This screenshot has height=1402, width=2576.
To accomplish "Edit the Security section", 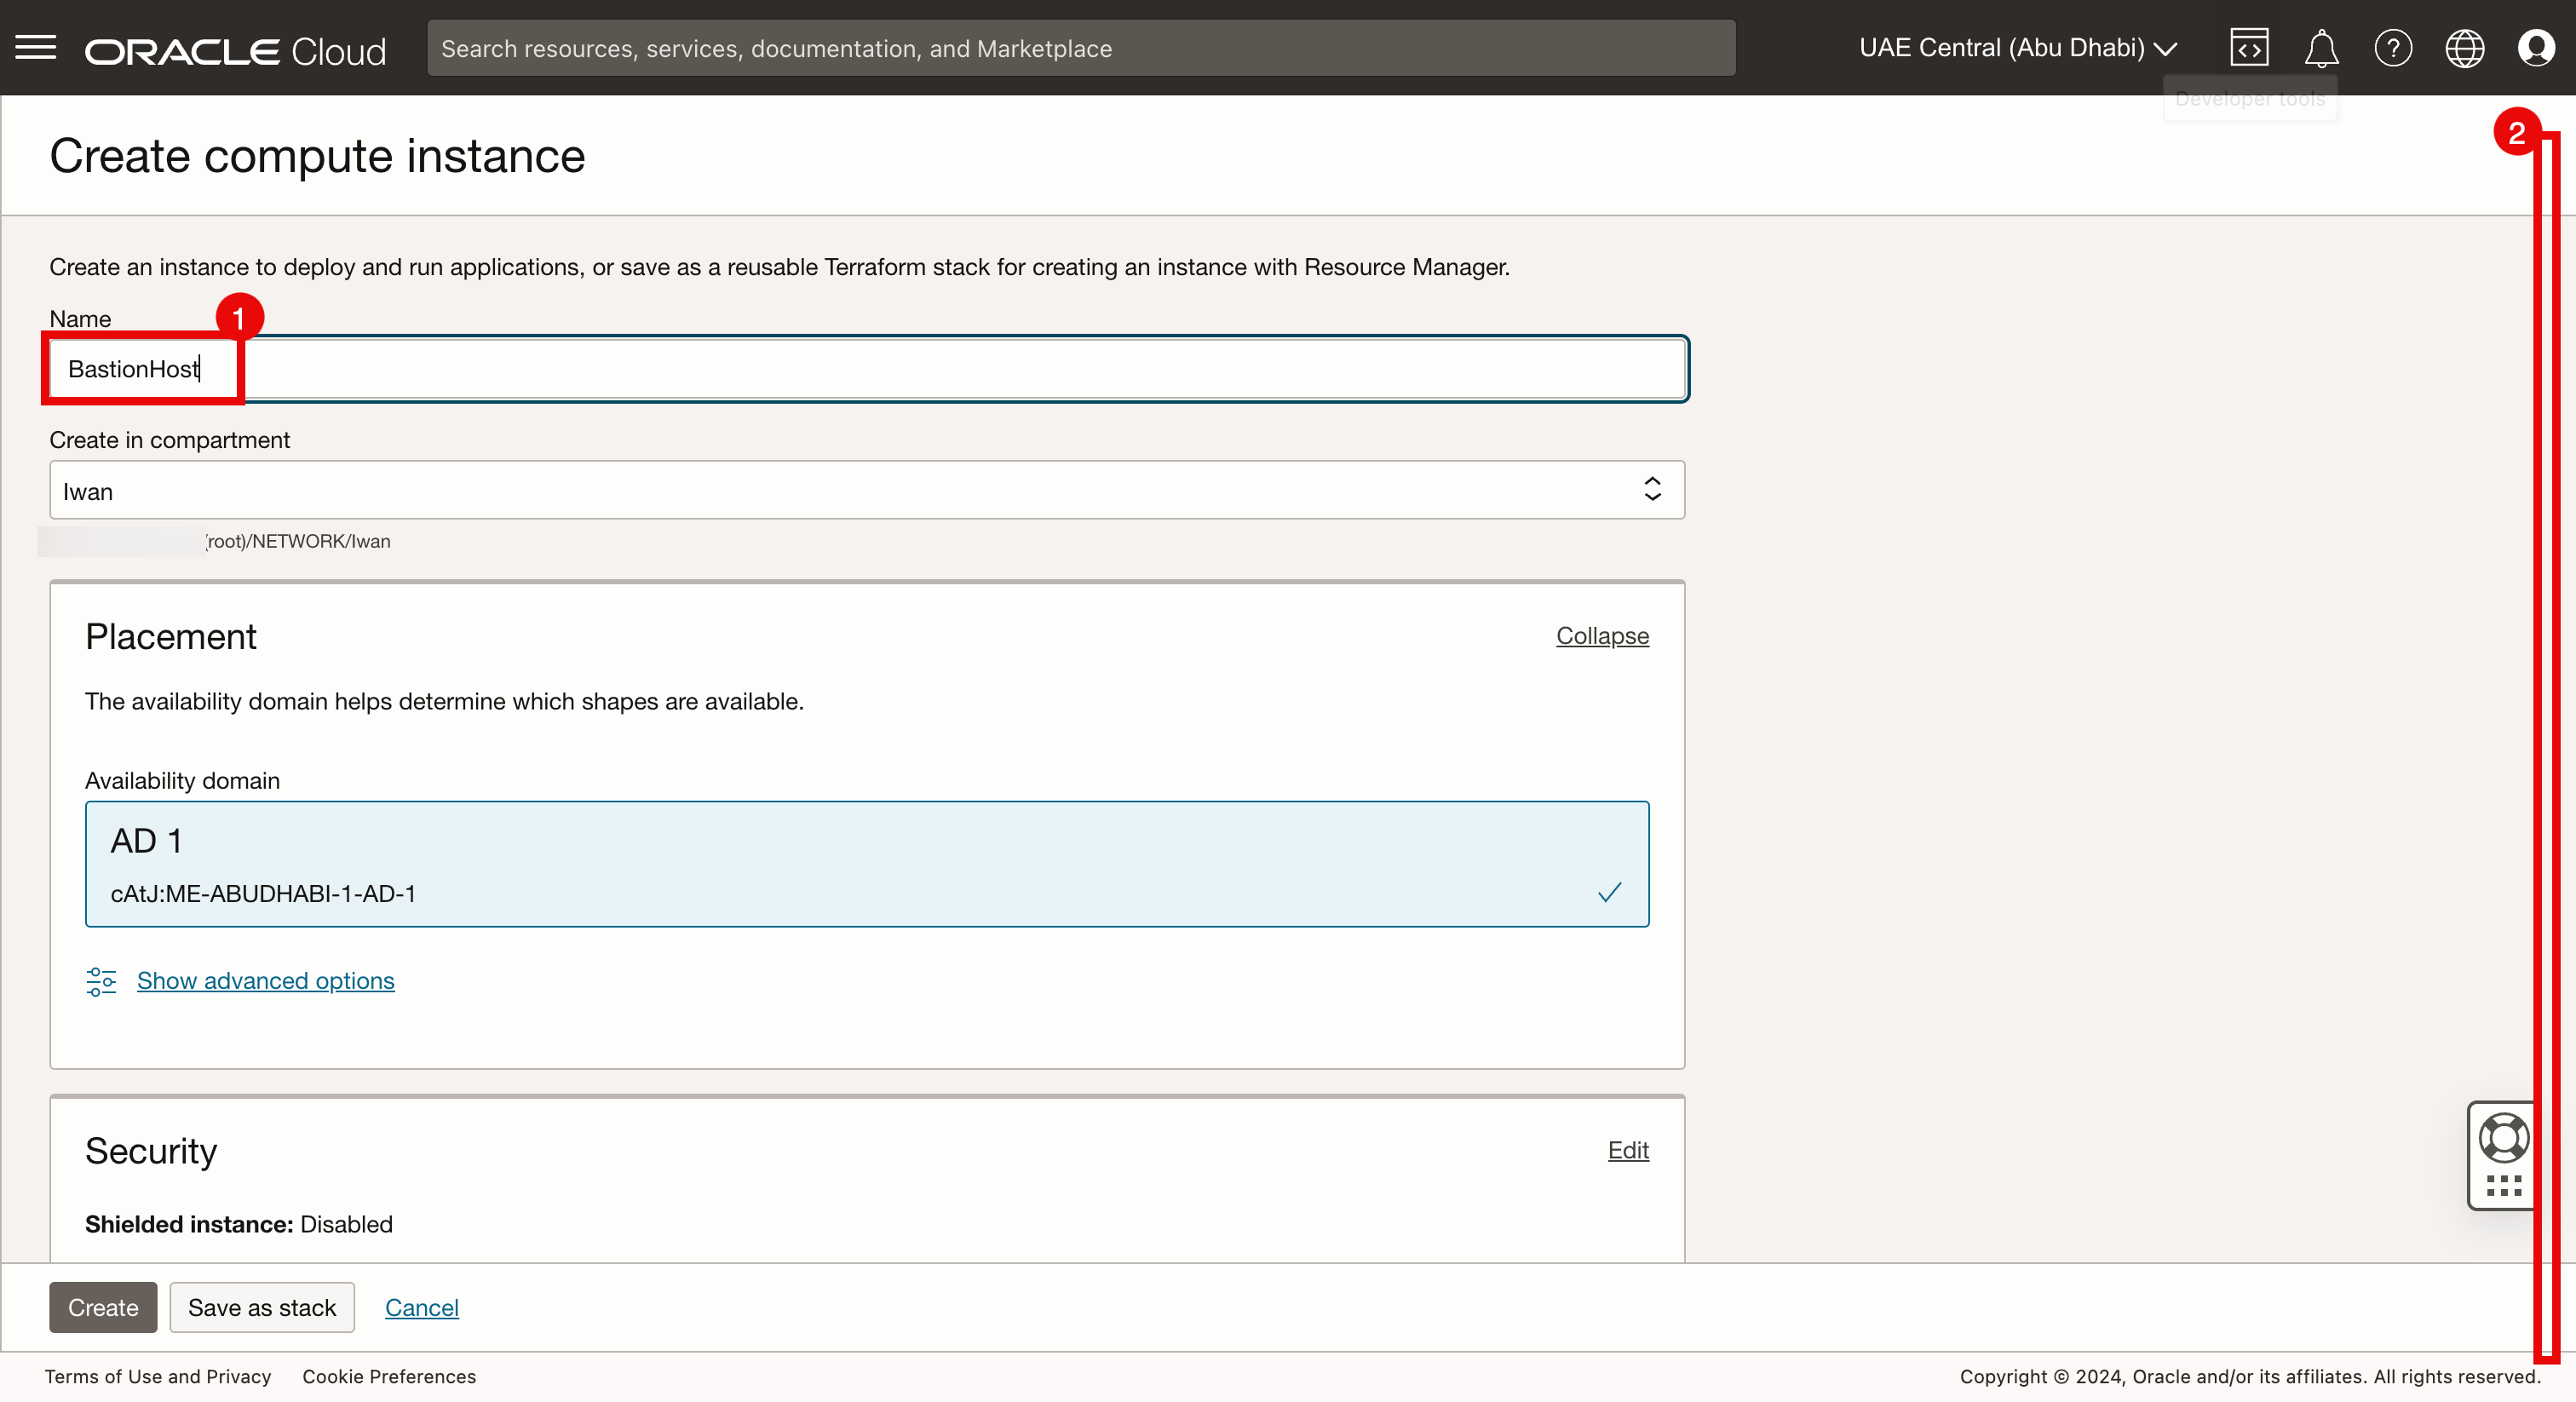I will 1627,1150.
